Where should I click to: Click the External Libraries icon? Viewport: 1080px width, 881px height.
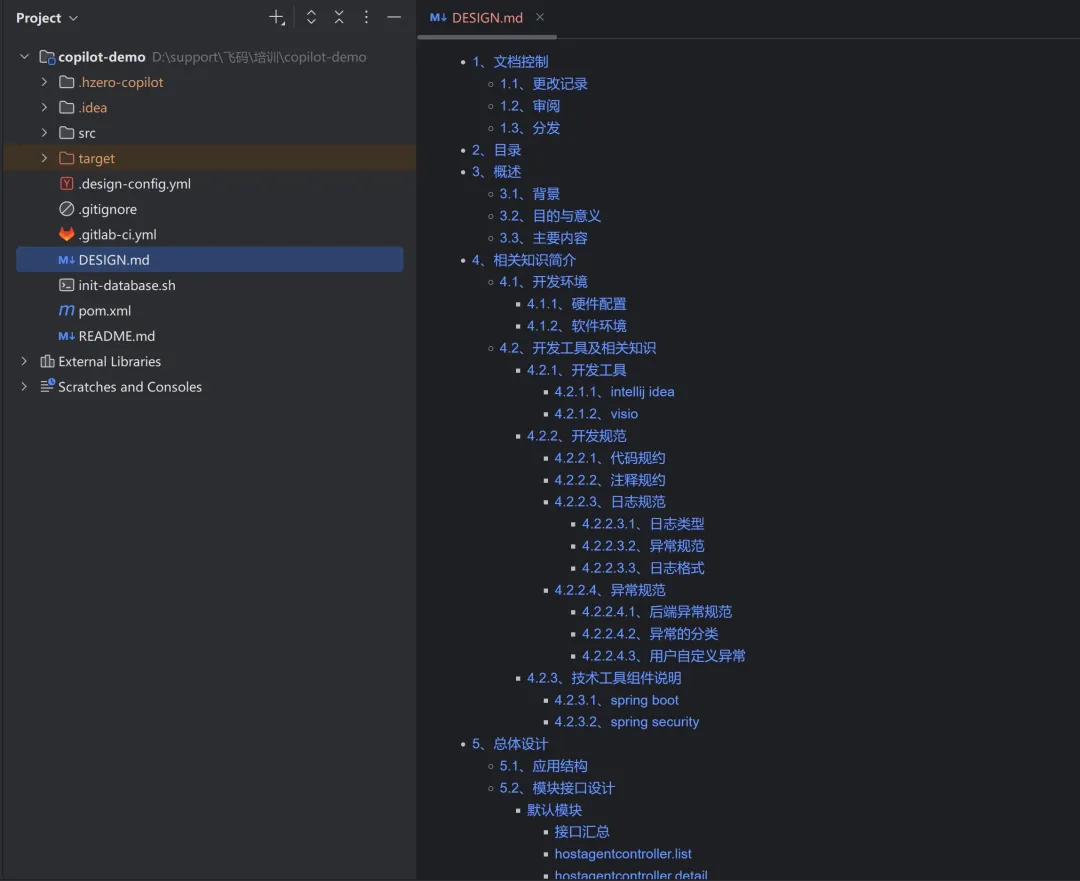point(48,361)
